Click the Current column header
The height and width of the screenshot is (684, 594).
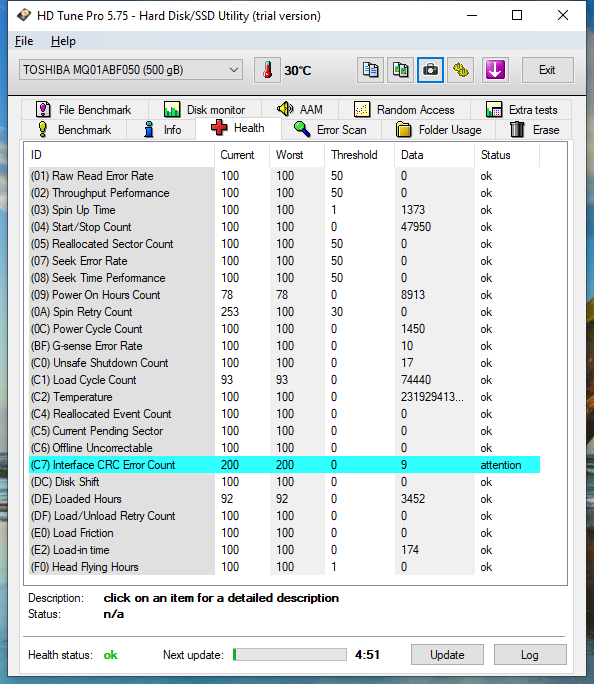(x=242, y=155)
